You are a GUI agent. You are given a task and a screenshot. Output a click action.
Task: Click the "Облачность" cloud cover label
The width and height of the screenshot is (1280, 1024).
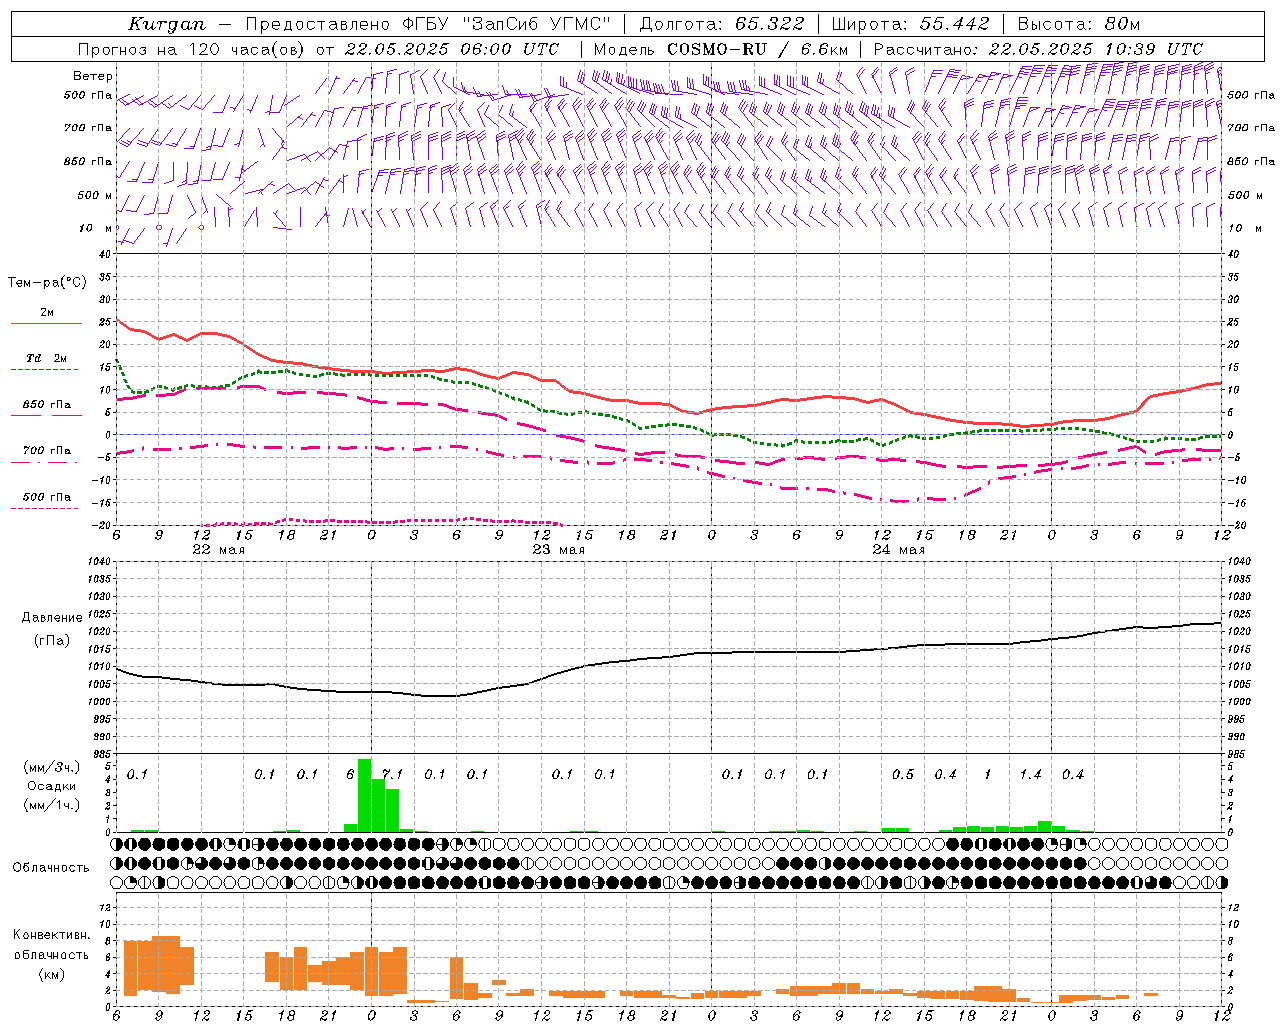(x=51, y=868)
